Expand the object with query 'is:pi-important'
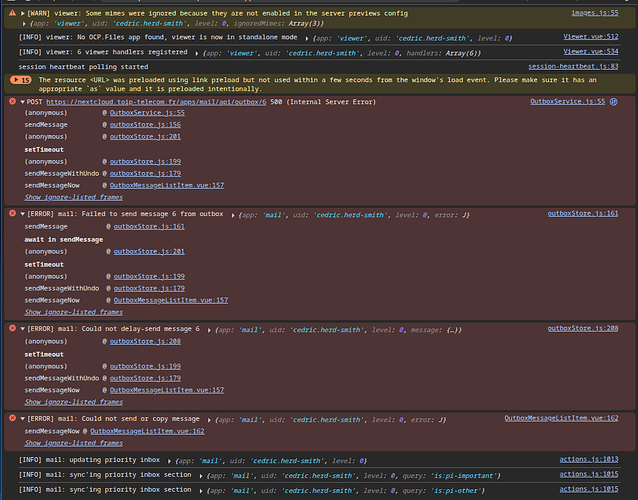Viewport: 638px width, 500px height. click(x=201, y=476)
